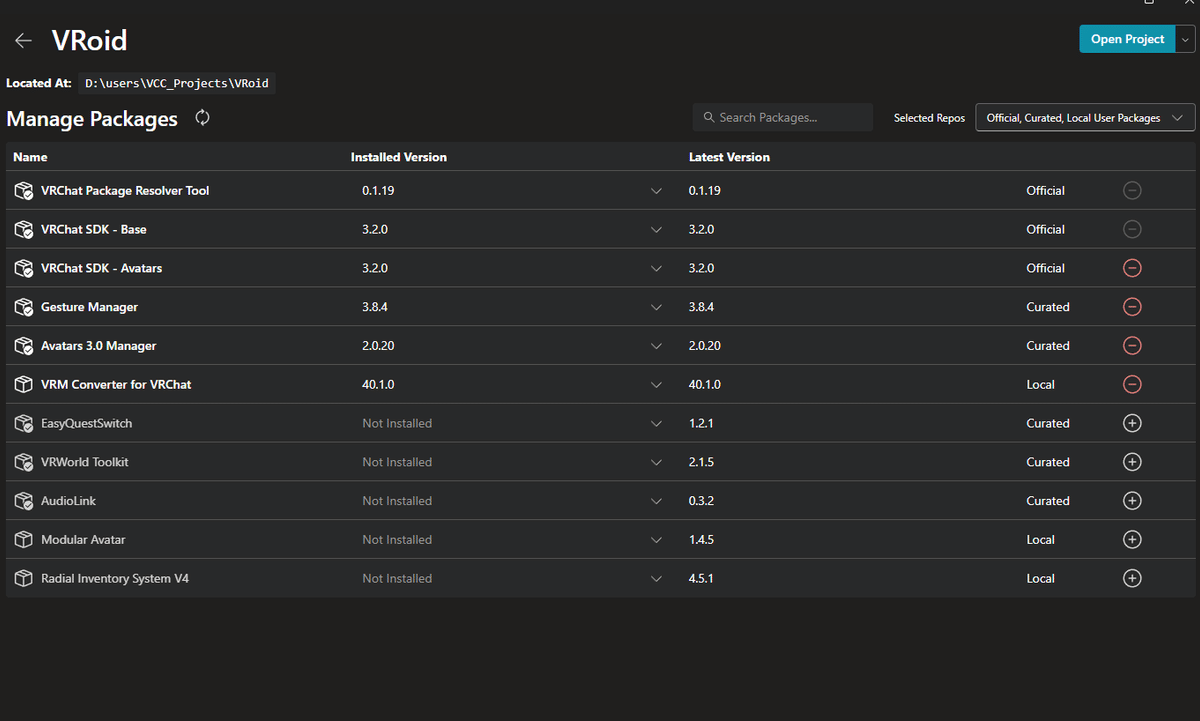
Task: Open version dropdown for Modular Avatar
Action: (x=656, y=540)
